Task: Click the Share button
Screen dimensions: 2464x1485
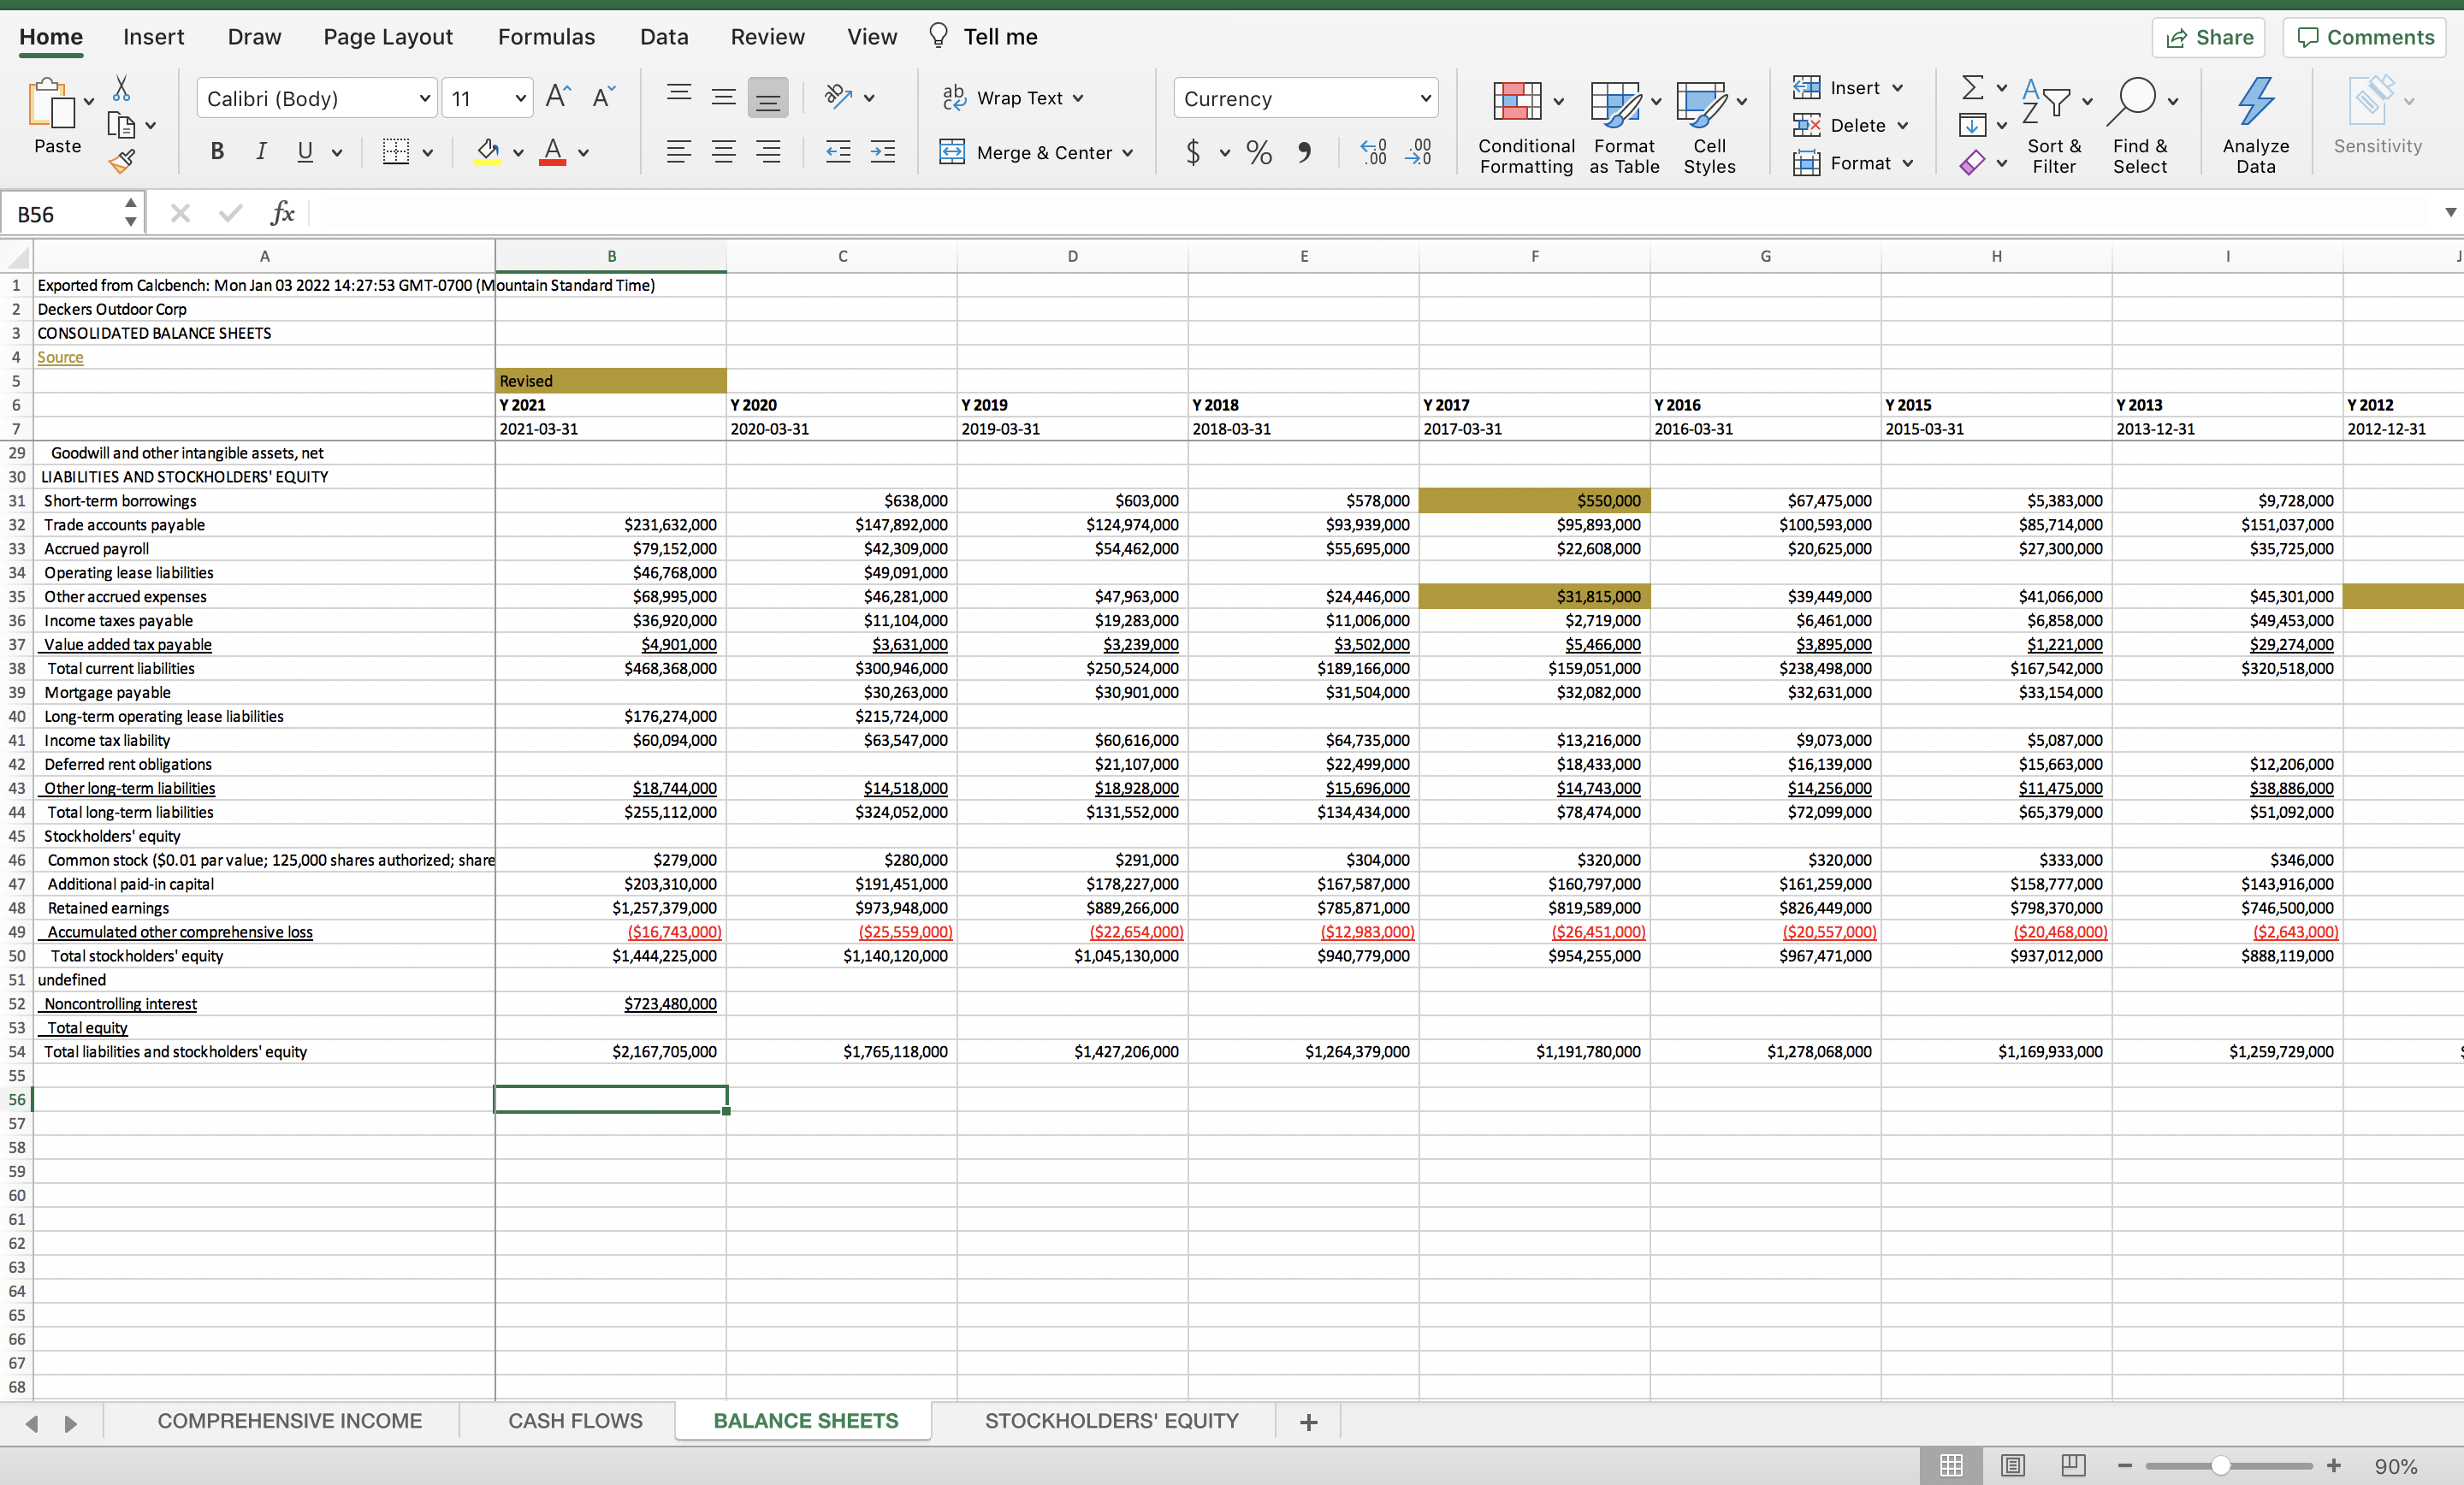Action: [x=2208, y=37]
